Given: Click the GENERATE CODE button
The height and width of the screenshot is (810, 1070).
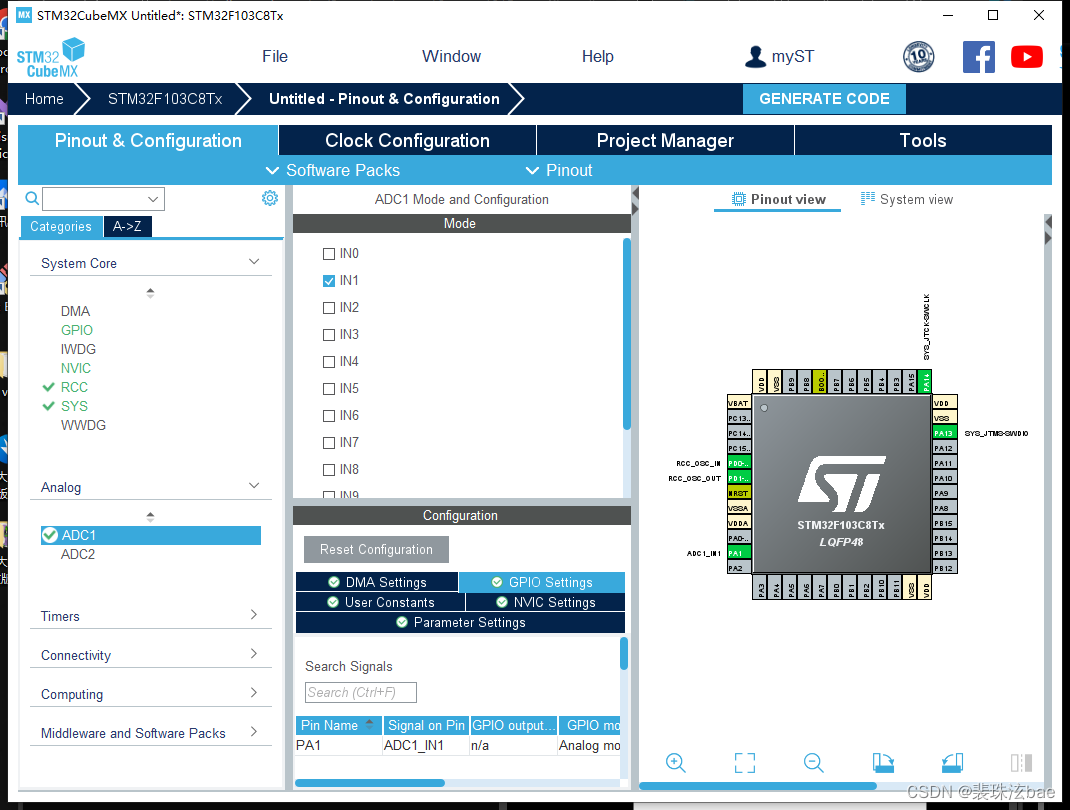Looking at the screenshot, I should (824, 99).
